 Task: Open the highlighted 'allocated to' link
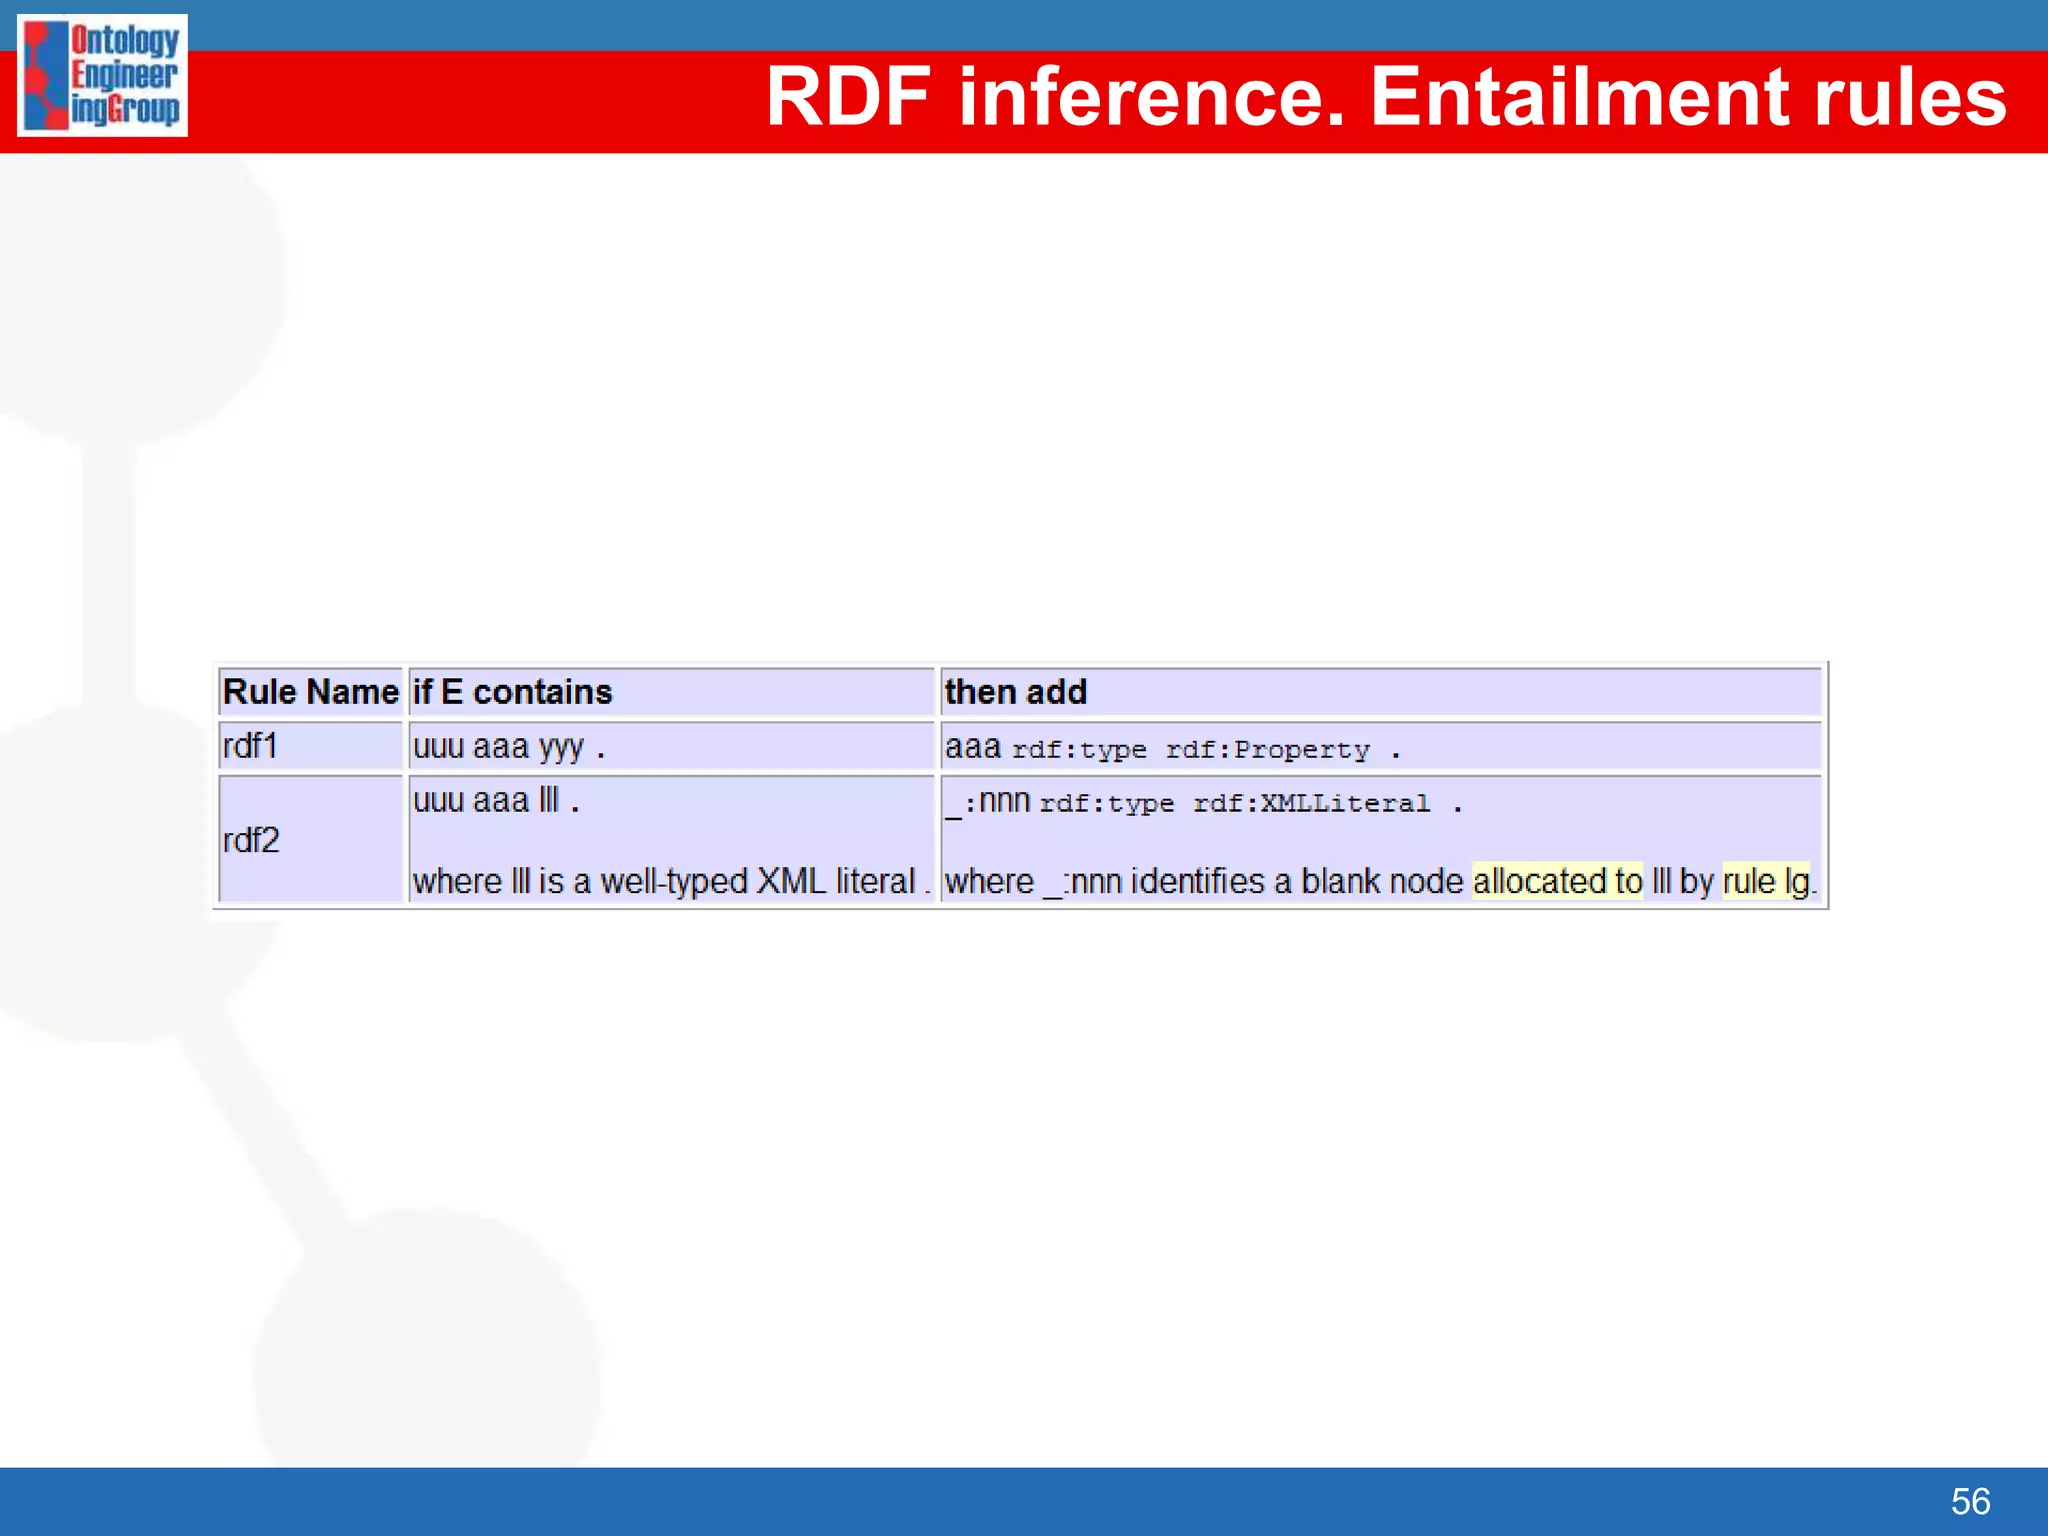(x=1556, y=881)
